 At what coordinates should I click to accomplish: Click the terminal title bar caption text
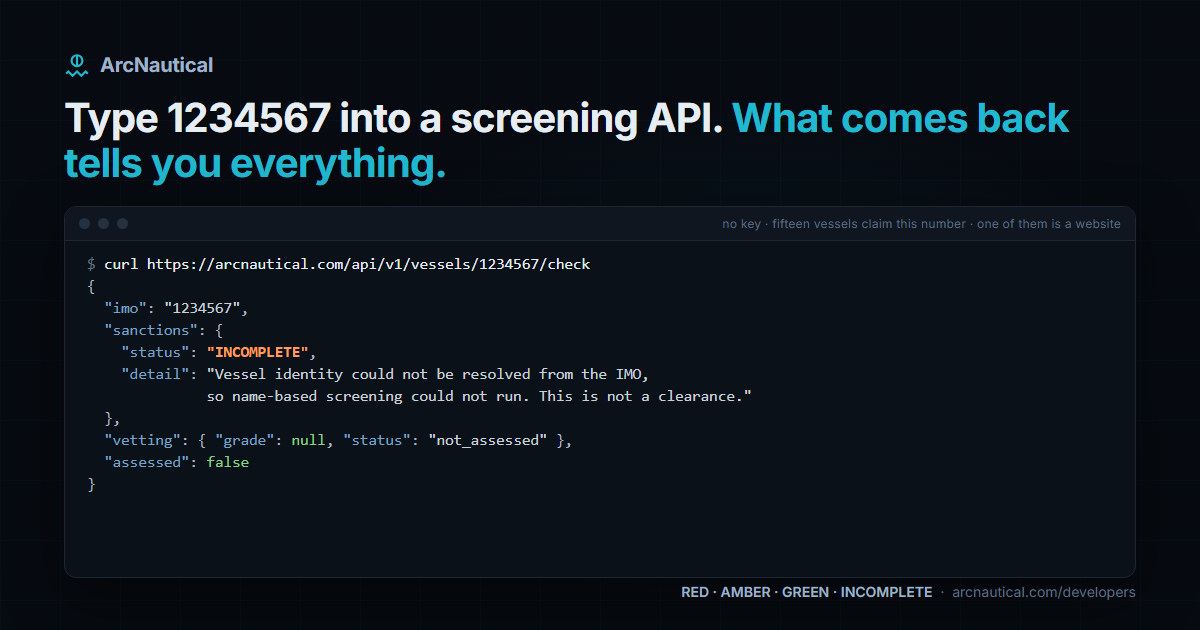[x=921, y=224]
